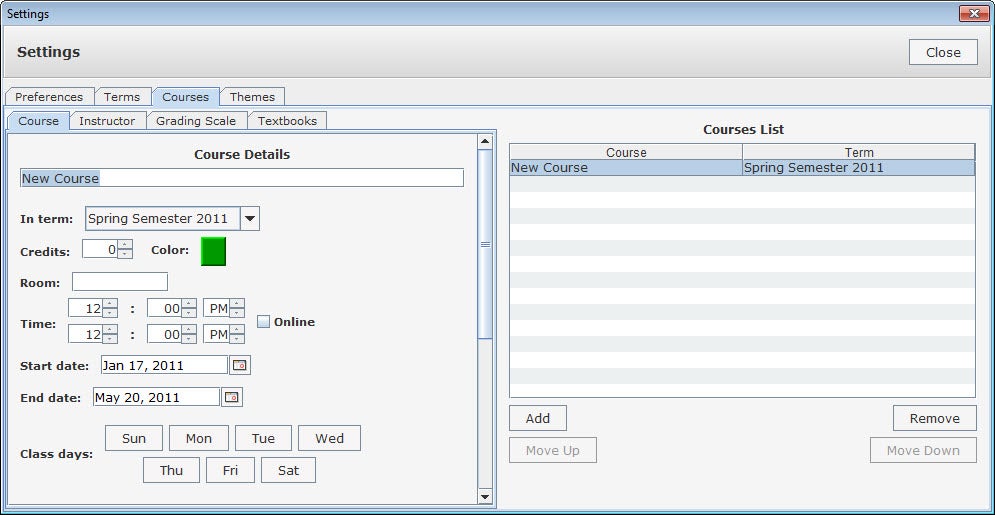Click the Start date field
Screen dimensions: 995x515
pyautogui.click(x=164, y=365)
